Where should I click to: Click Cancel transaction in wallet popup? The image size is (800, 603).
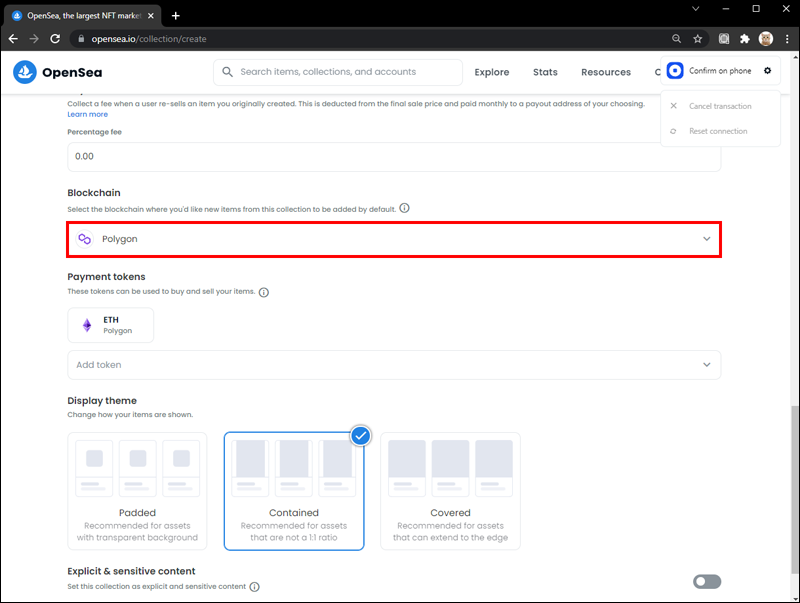point(720,106)
